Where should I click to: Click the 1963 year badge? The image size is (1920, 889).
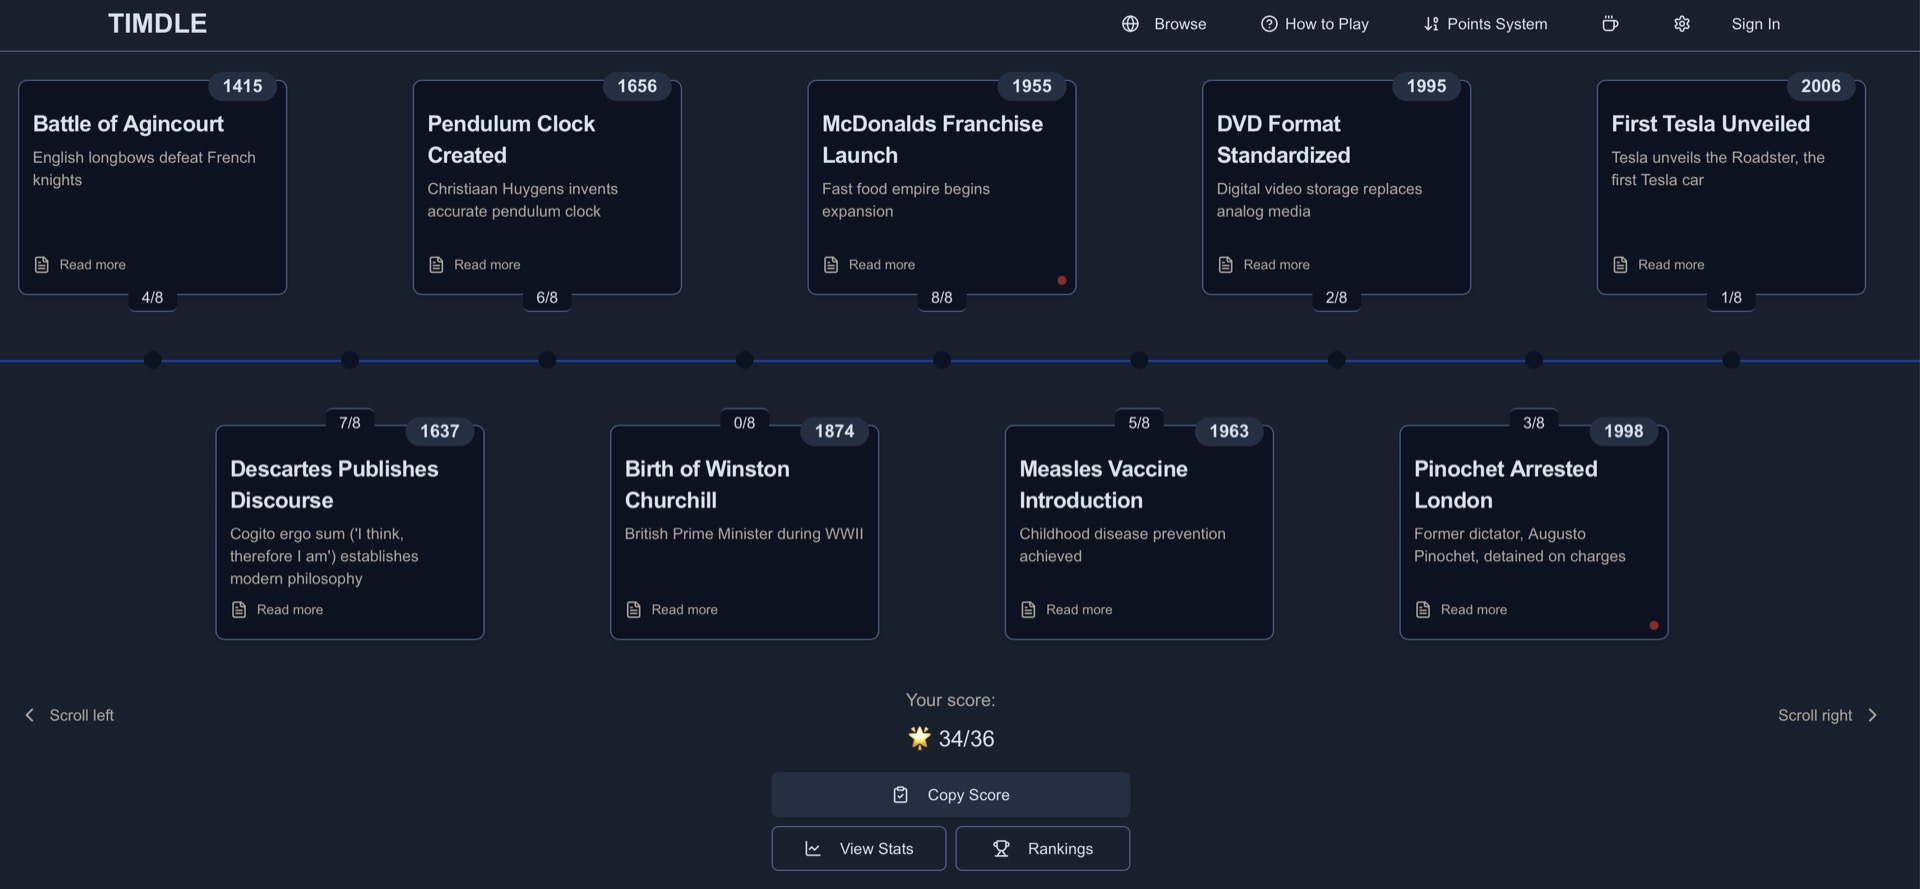tap(1229, 431)
